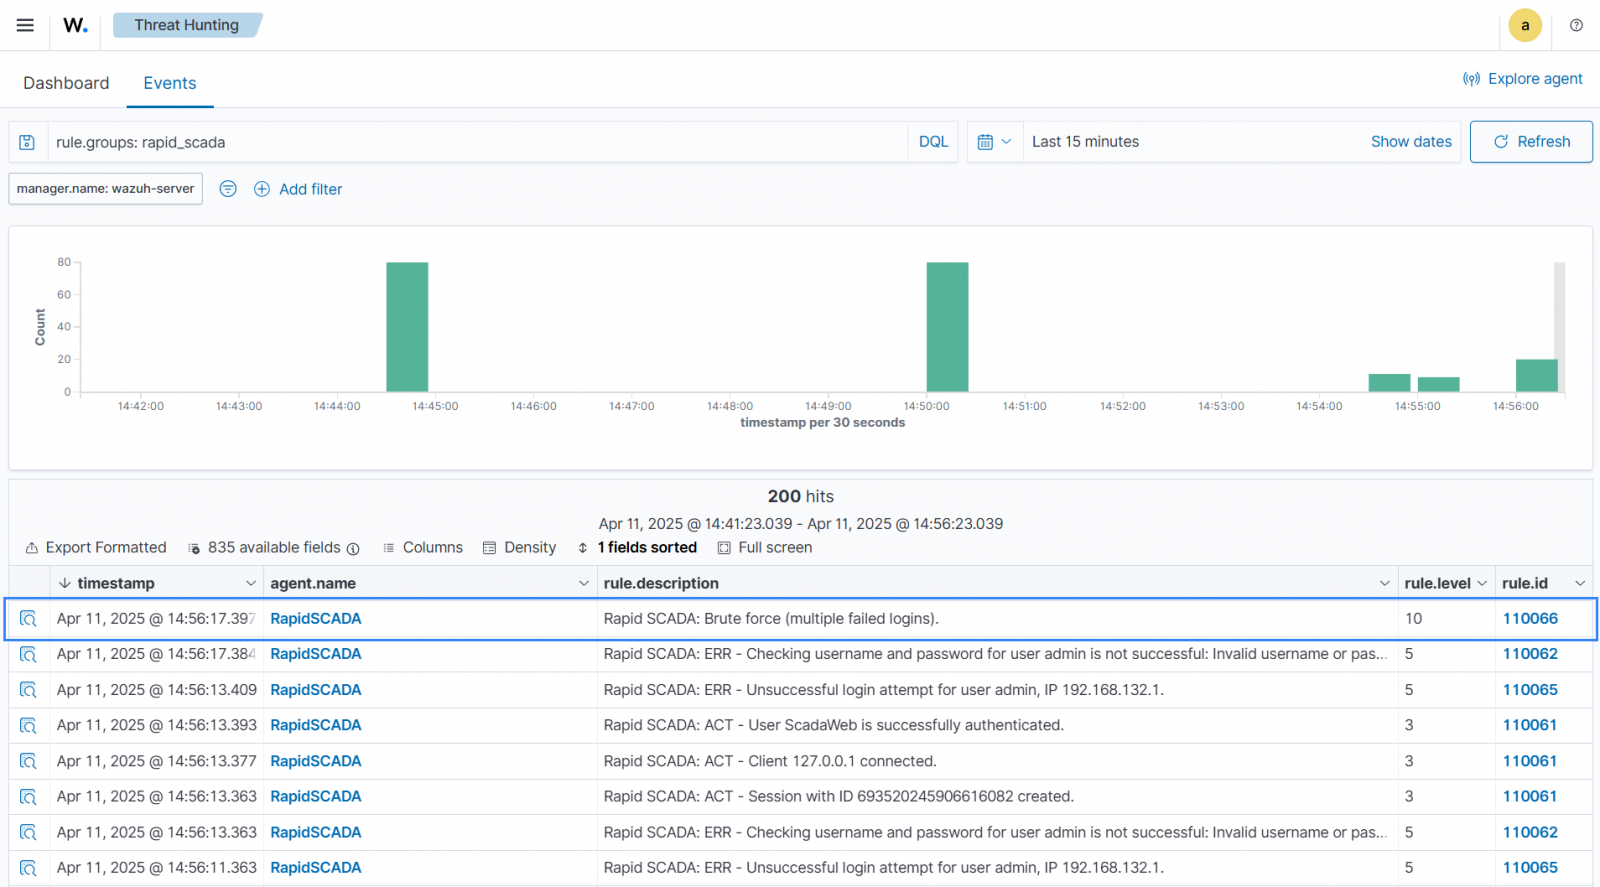The height and width of the screenshot is (887, 1600).
Task: Click the Last 15 minutes time range
Action: [x=1085, y=142]
